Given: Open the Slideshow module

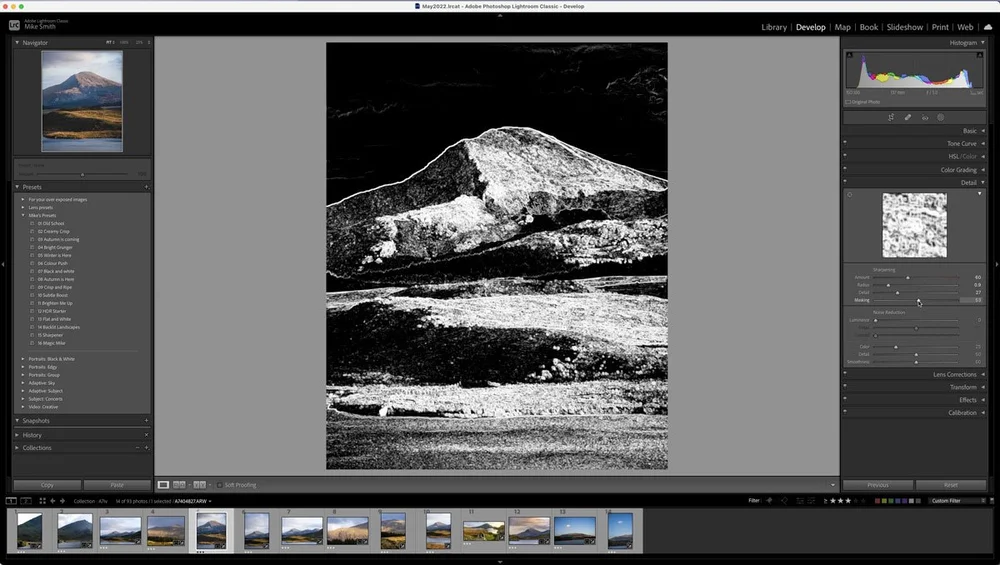Looking at the screenshot, I should coord(904,27).
